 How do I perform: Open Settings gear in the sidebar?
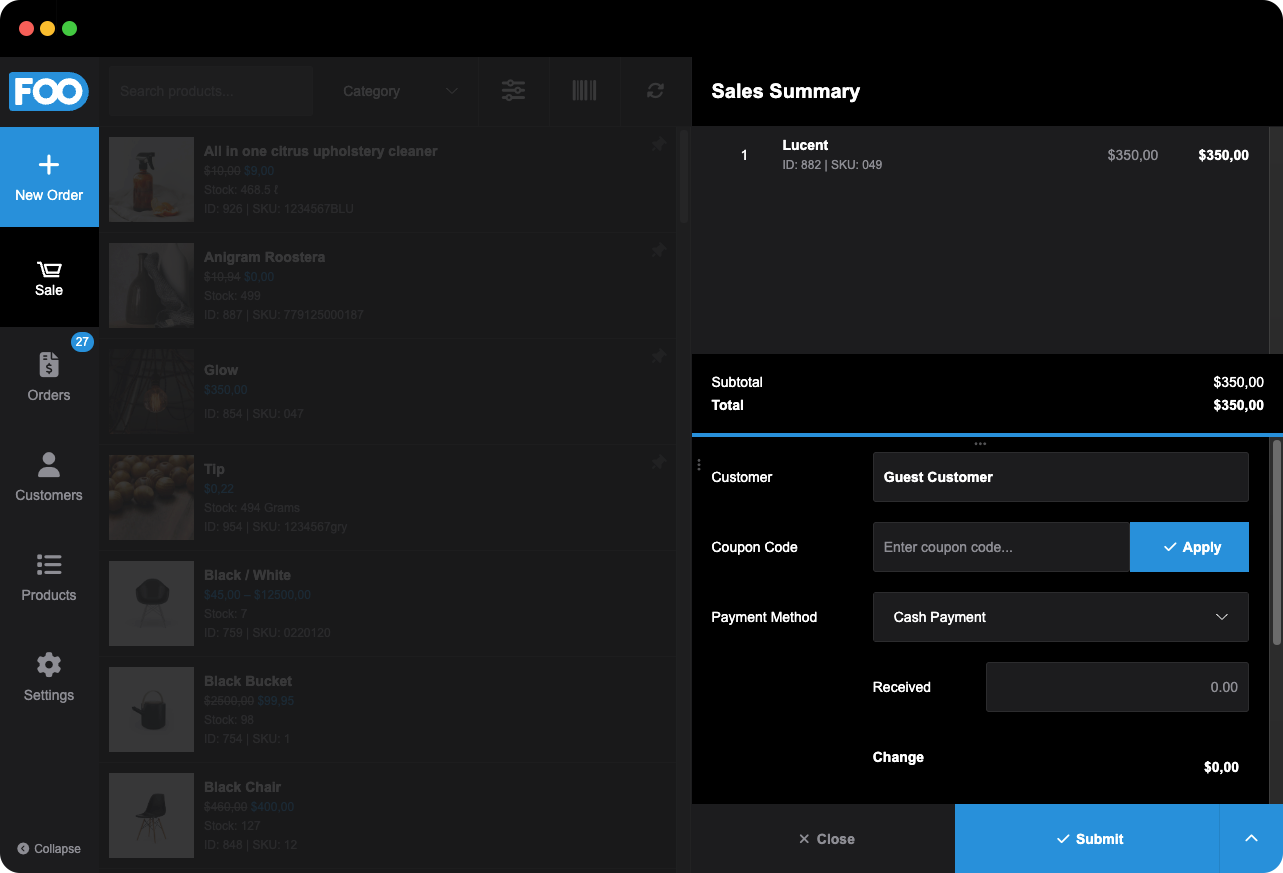click(49, 677)
